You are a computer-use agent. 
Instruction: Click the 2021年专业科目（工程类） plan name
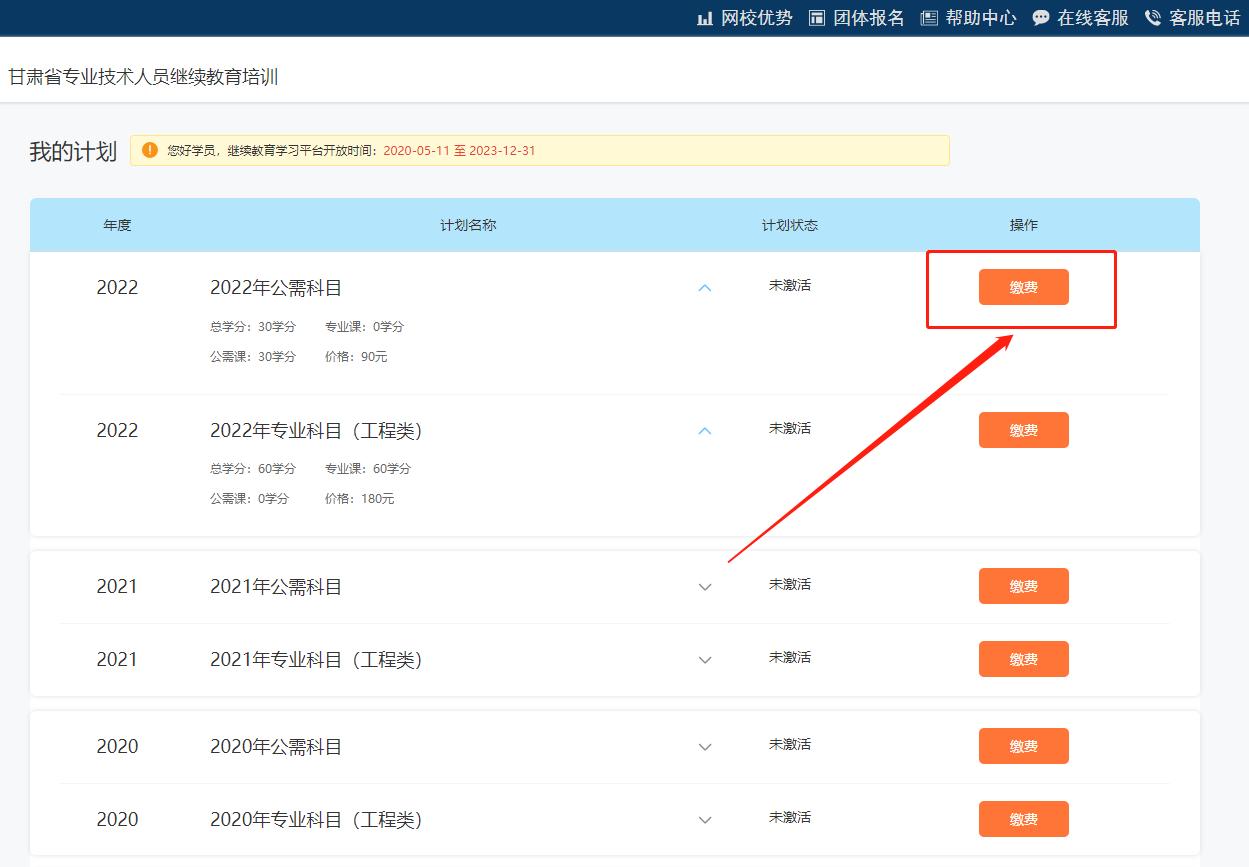coord(316,660)
